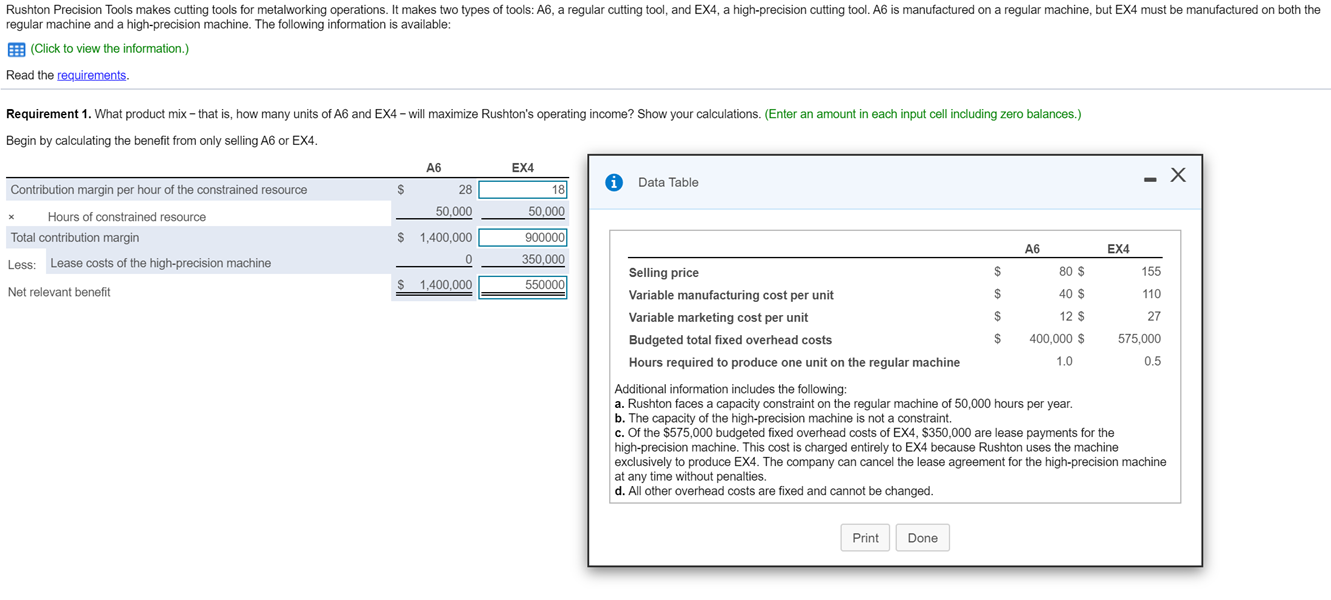The width and height of the screenshot is (1331, 600).
Task: Click A6 net relevant benefit 1,400,000
Action: tap(446, 285)
